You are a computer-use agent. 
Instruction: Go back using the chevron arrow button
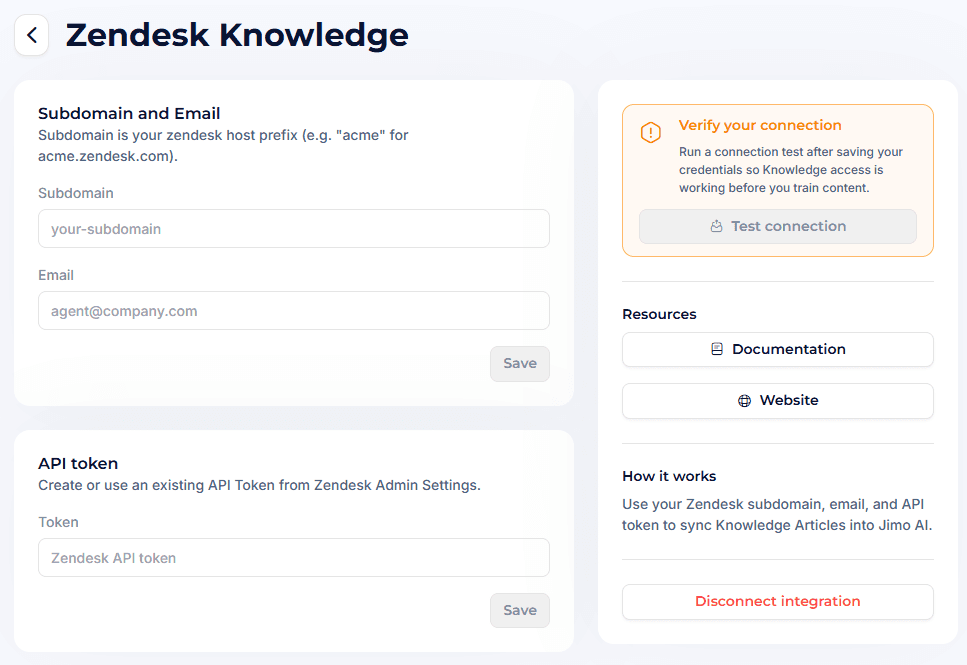31,35
